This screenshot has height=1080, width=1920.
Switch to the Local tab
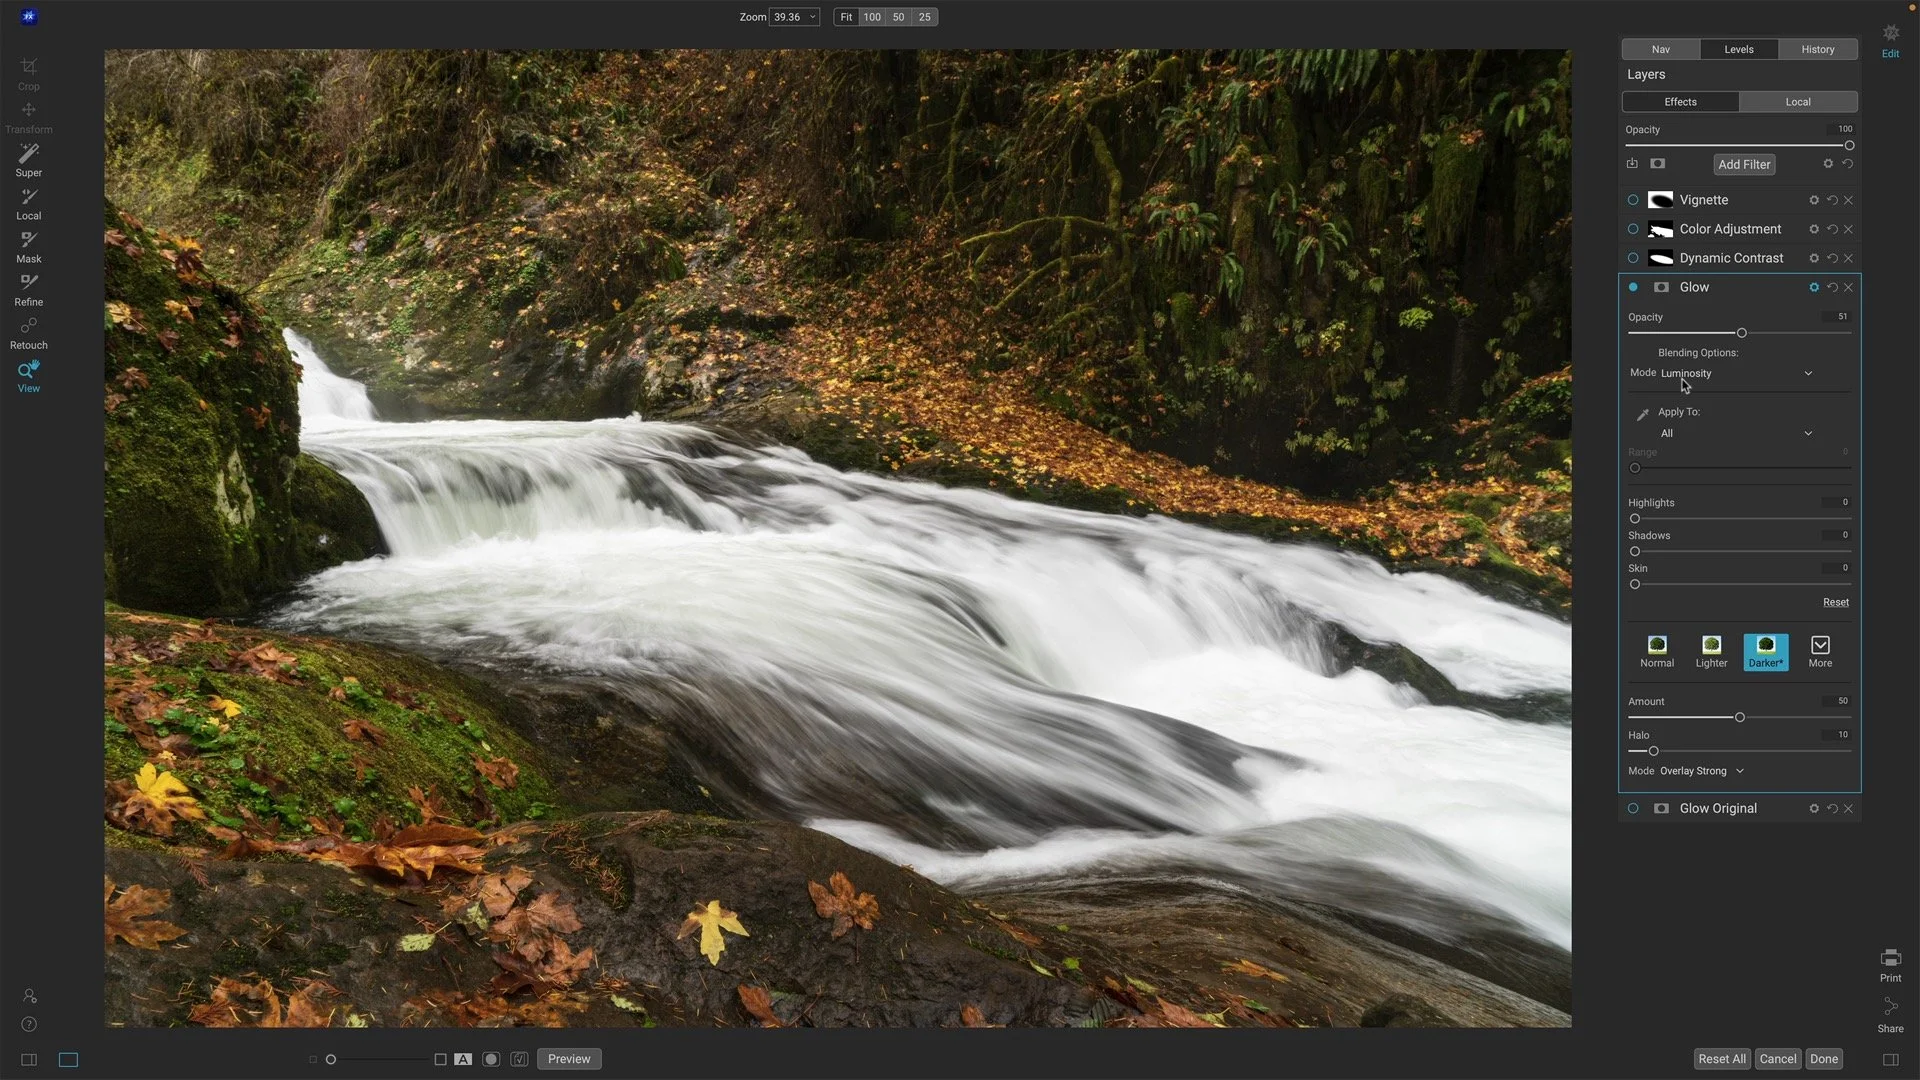pos(1797,101)
